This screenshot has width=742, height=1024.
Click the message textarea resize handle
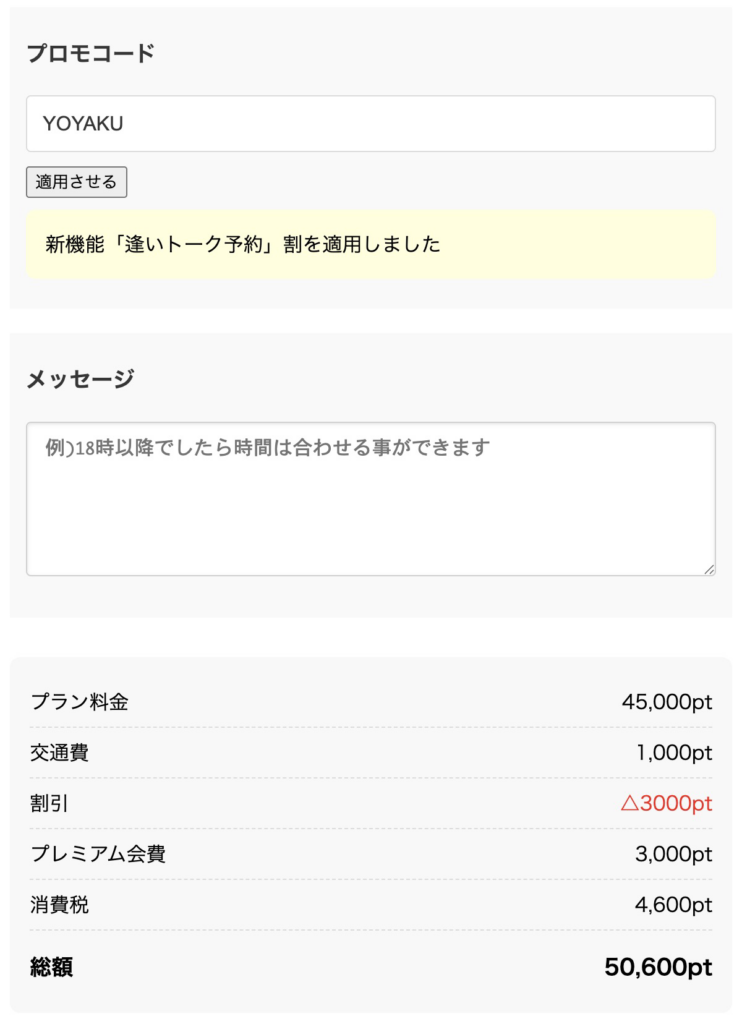[709, 569]
